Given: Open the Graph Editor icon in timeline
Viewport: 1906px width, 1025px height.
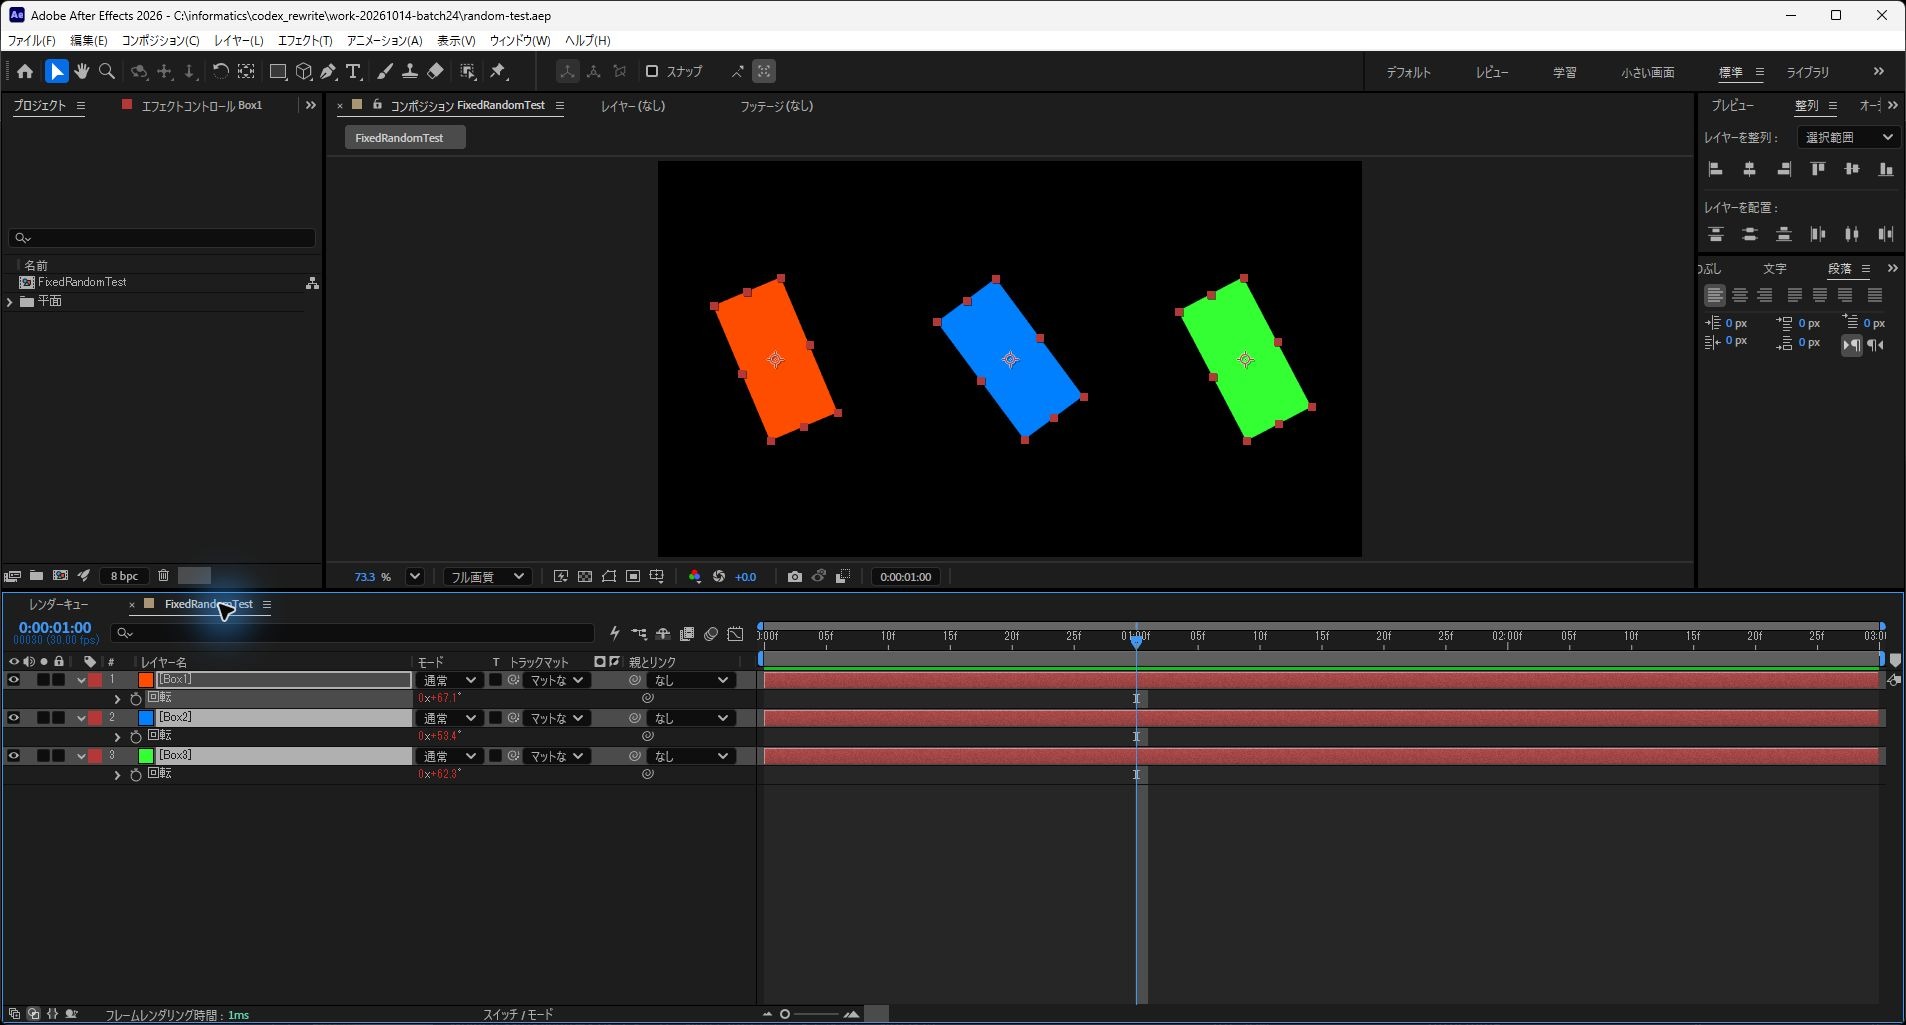Looking at the screenshot, I should [x=735, y=634].
